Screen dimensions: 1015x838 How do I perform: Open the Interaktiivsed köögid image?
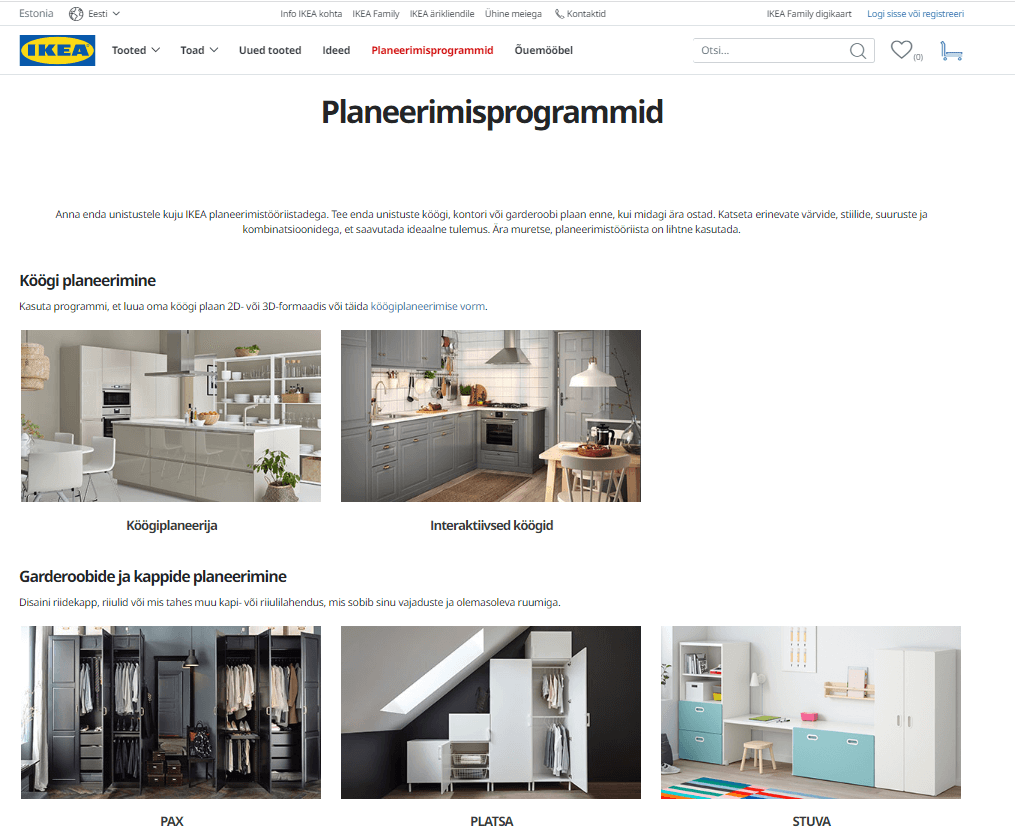point(491,415)
